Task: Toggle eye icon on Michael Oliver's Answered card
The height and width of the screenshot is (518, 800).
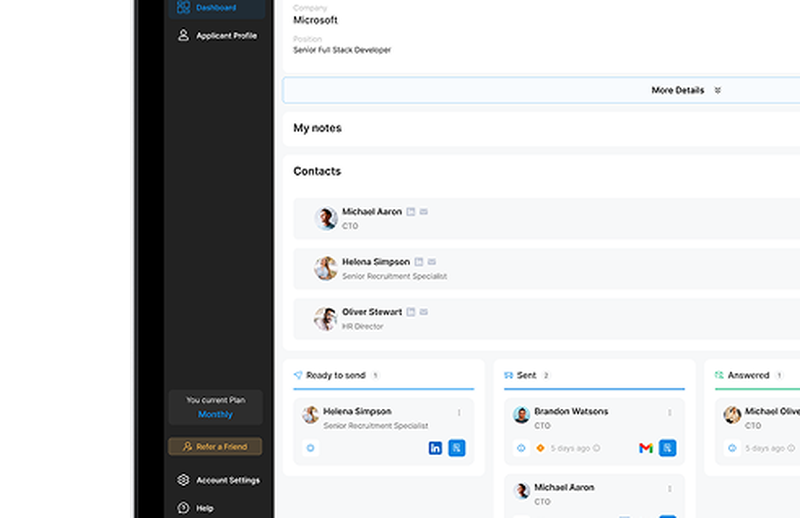Action: (732, 448)
